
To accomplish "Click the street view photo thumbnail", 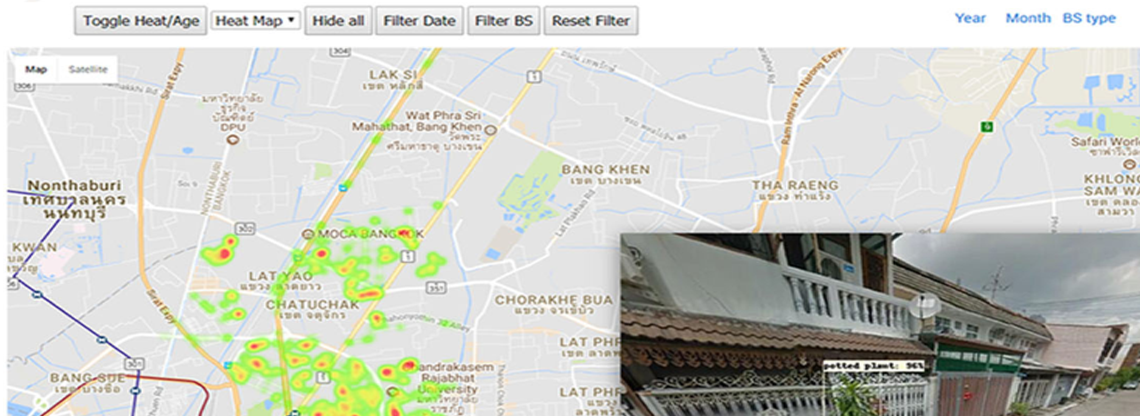I will [880, 324].
